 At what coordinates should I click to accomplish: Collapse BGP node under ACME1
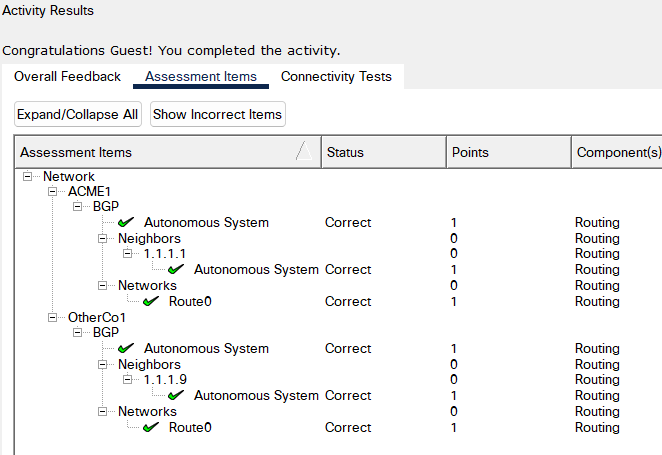(77, 207)
